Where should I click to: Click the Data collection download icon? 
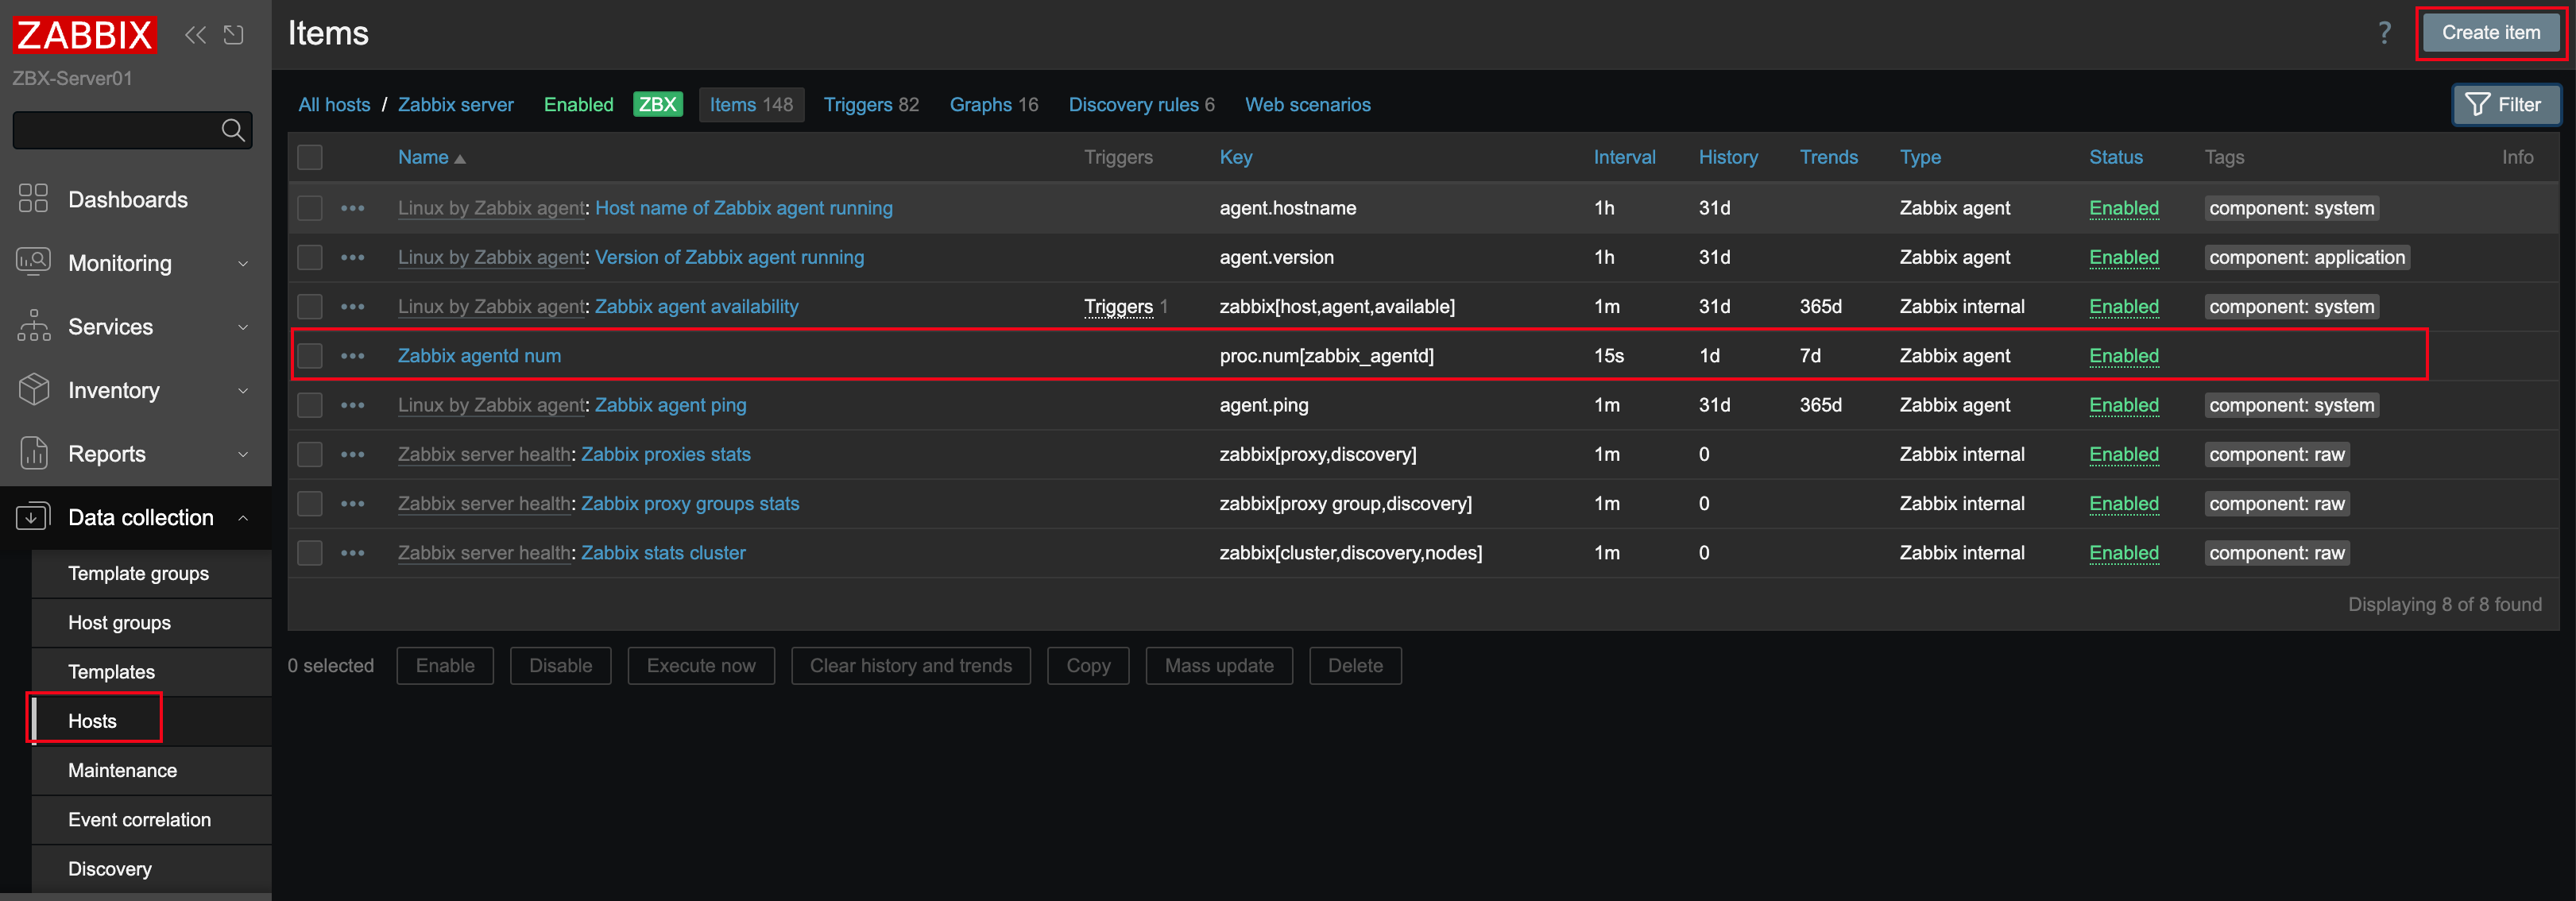[x=33, y=516]
